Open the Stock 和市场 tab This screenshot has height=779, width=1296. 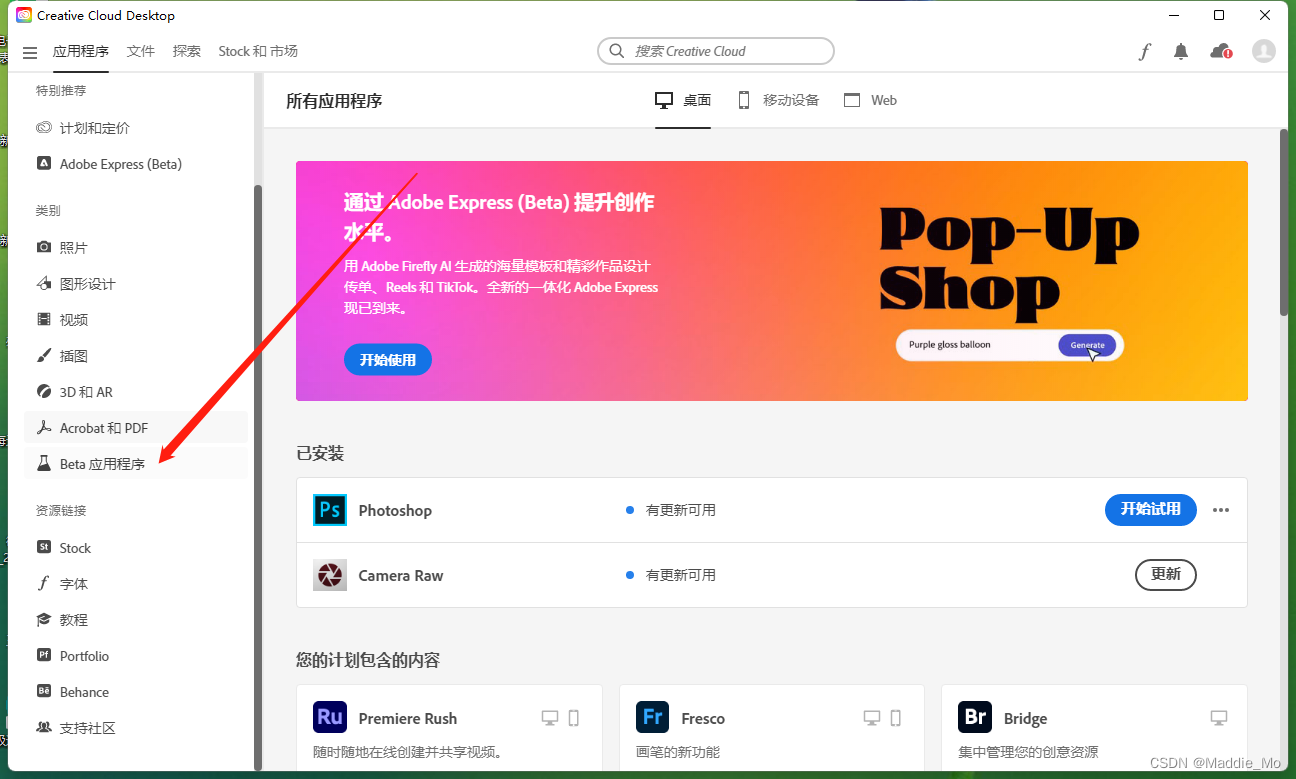tap(258, 51)
